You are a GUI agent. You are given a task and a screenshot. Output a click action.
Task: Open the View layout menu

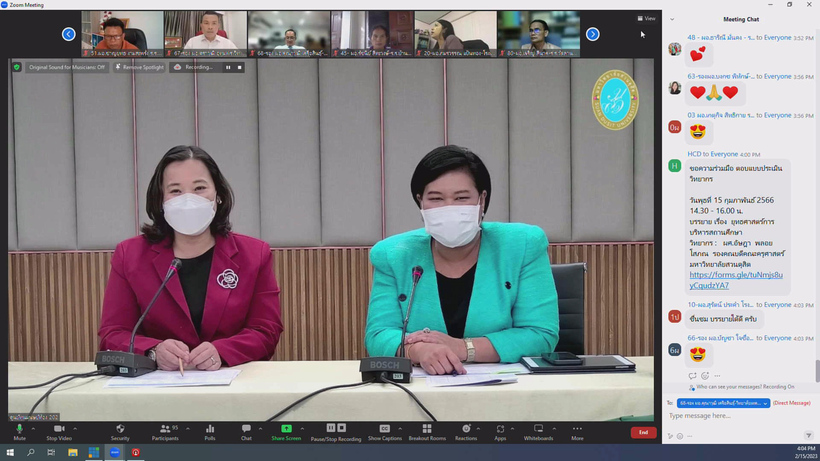(x=646, y=18)
